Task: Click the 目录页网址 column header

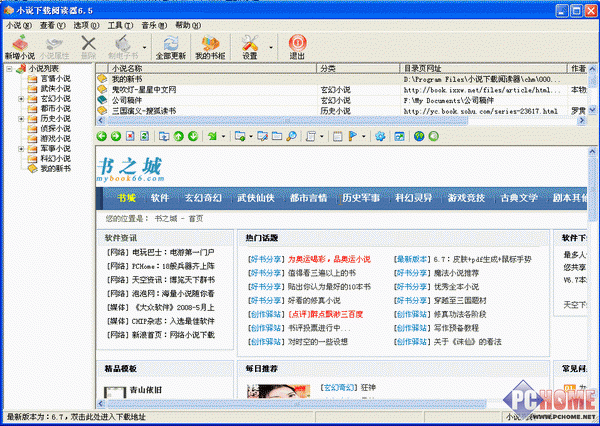Action: point(483,69)
